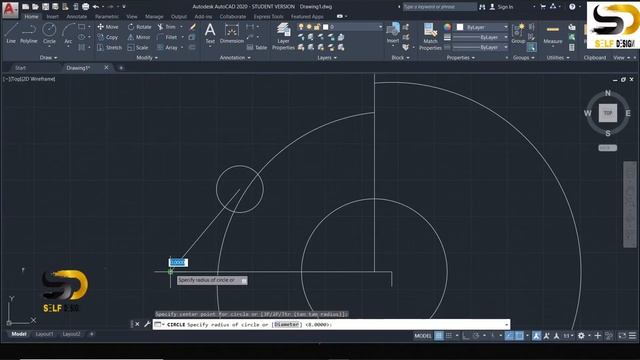
Task: Click Match Properties
Action: [x=430, y=36]
